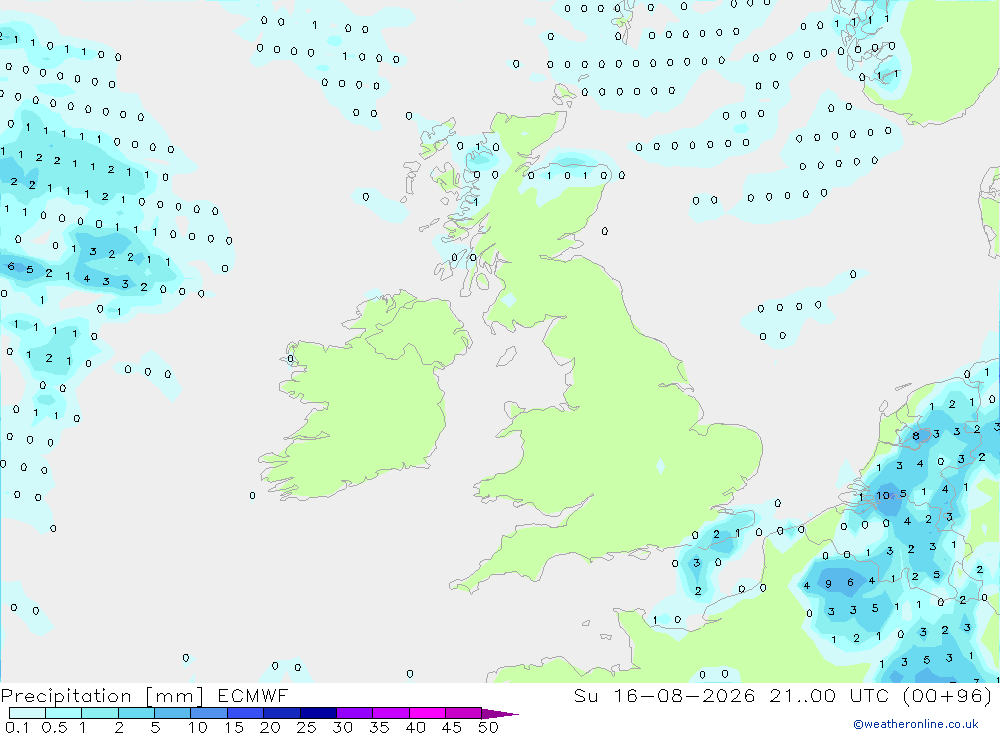The width and height of the screenshot is (1000, 733).
Task: Click the legend scale label "15"
Action: pos(233,727)
